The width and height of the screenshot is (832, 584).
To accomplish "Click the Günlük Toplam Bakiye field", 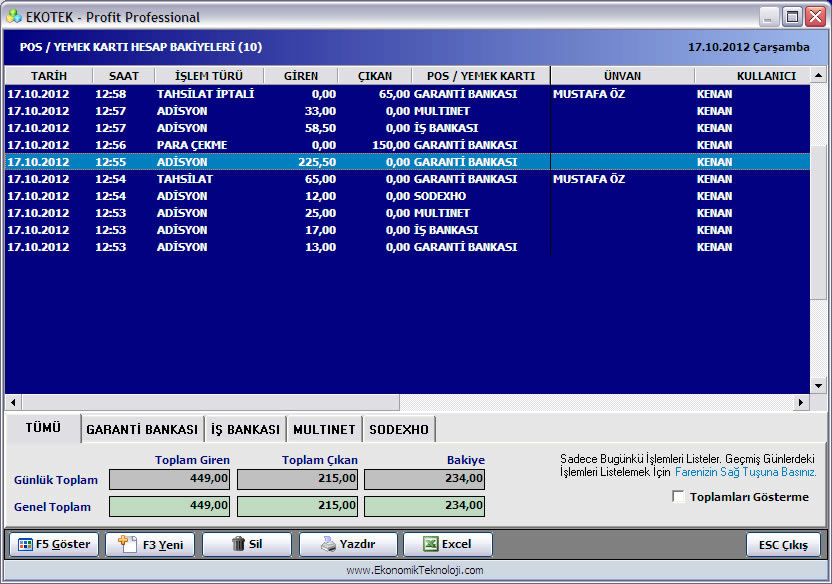I will click(x=424, y=479).
